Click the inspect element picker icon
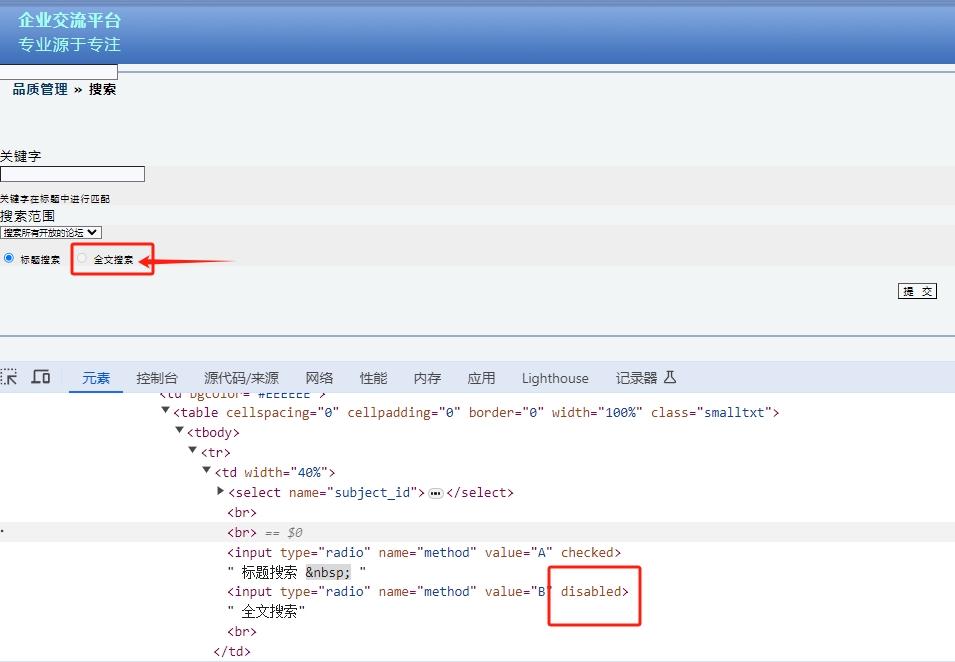Image resolution: width=955 pixels, height=662 pixels. click(10, 377)
